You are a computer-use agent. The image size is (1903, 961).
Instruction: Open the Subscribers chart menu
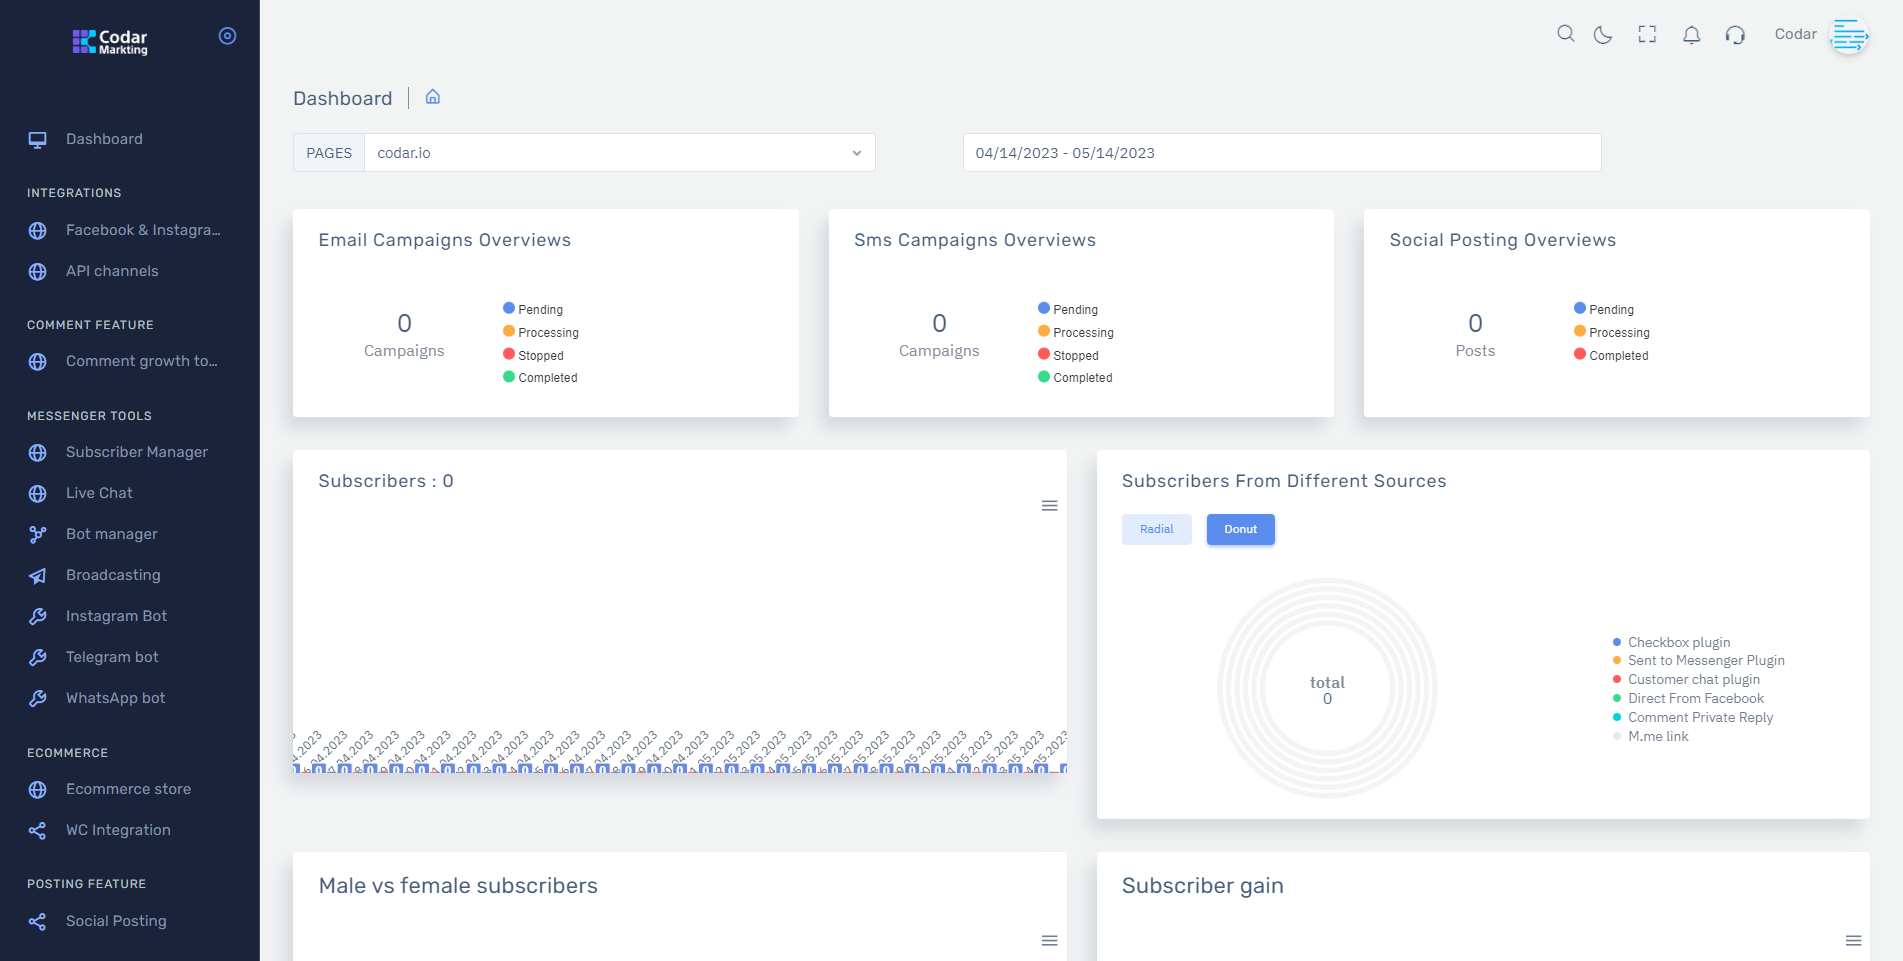(1048, 506)
